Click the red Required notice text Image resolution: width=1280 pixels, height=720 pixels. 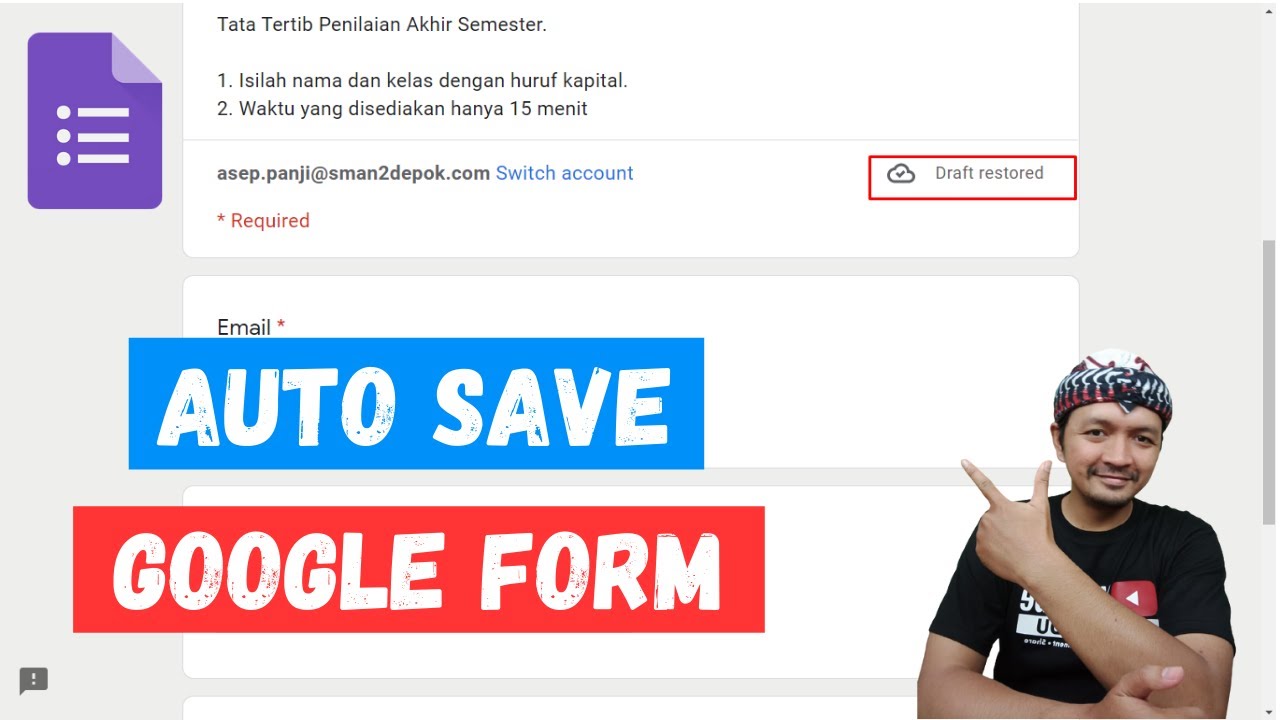[x=263, y=221]
